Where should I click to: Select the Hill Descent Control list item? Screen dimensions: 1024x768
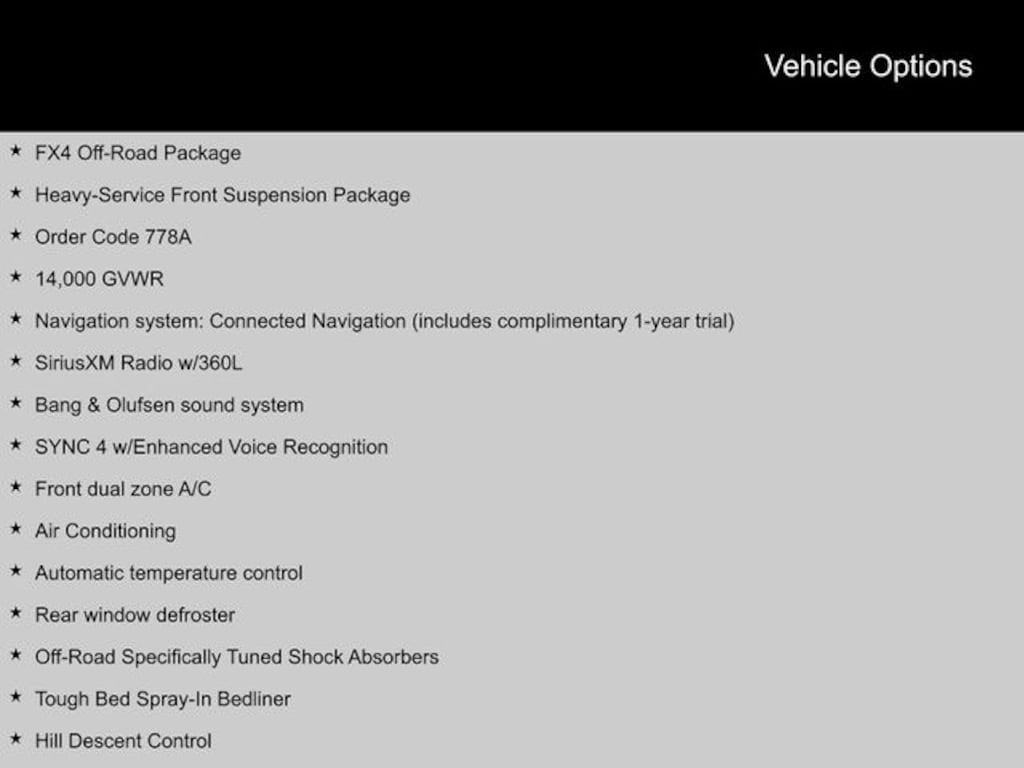[123, 741]
